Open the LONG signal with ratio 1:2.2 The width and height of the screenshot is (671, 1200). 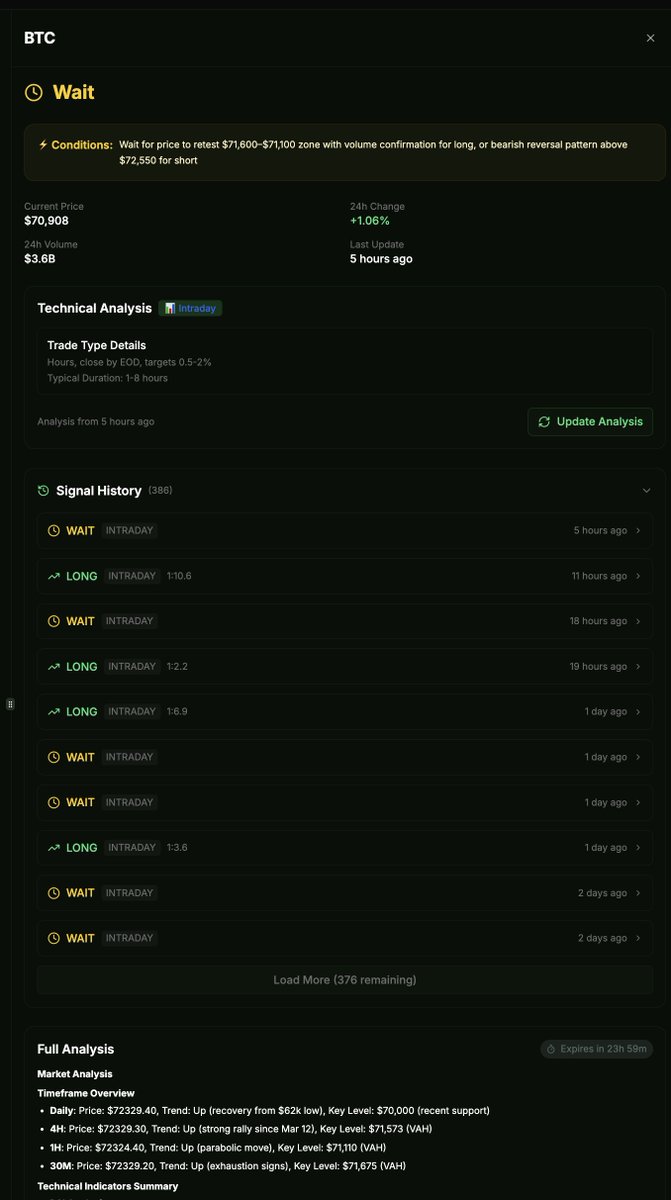345,666
